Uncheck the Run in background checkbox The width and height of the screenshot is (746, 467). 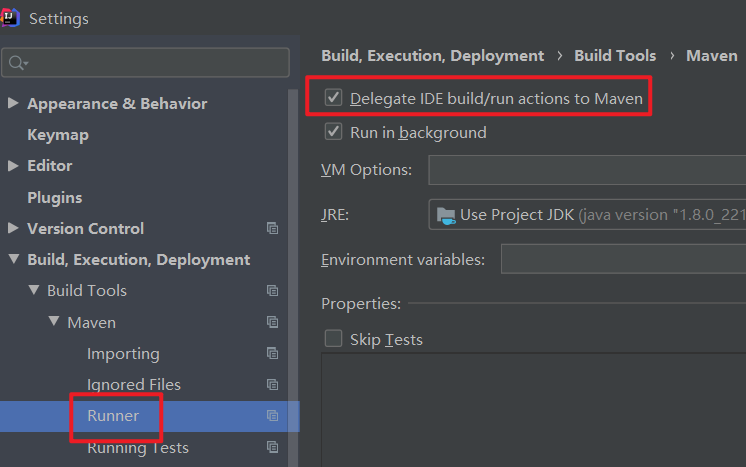click(333, 132)
